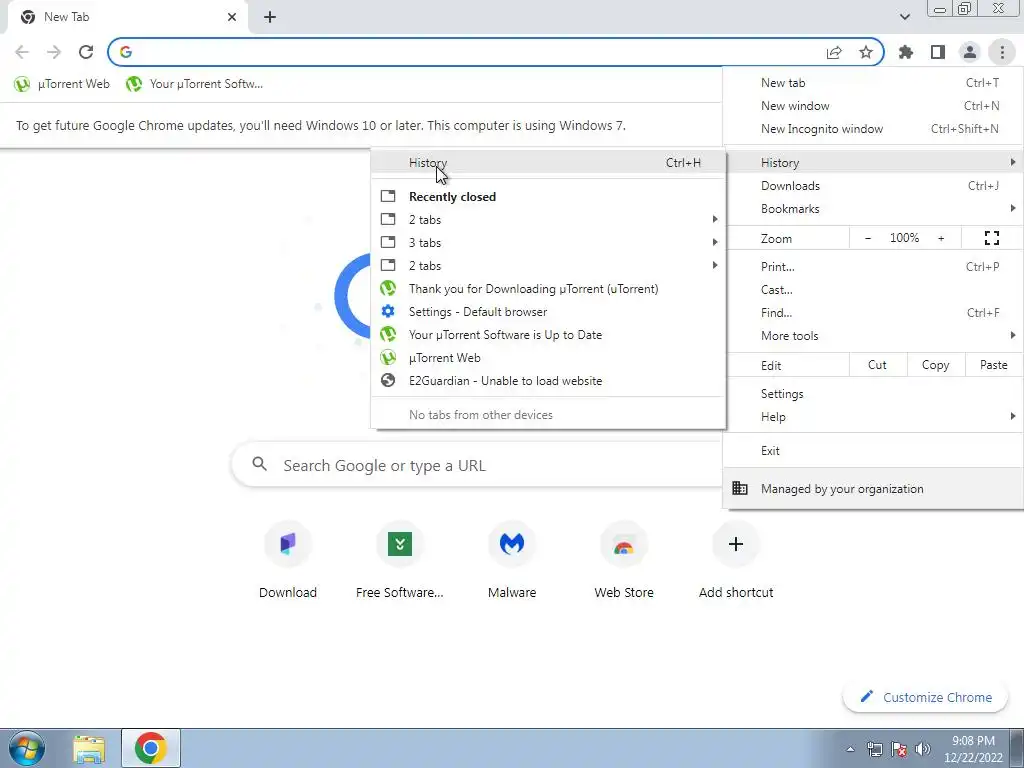1024x768 pixels.
Task: Click the three-dot Chrome menu button
Action: (1002, 52)
